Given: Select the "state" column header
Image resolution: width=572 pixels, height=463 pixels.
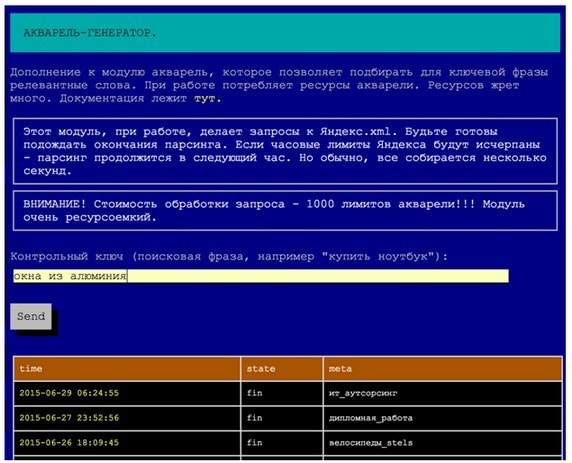Looking at the screenshot, I should [282, 369].
